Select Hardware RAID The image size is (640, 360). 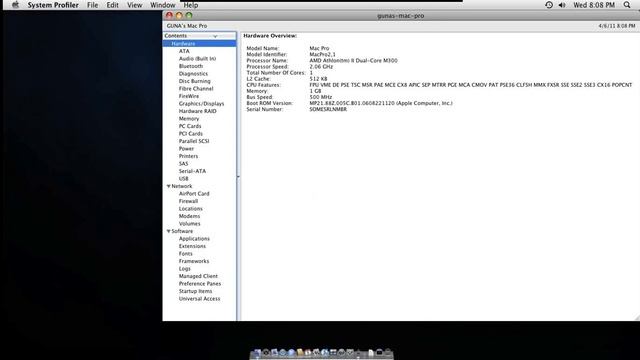(x=197, y=111)
